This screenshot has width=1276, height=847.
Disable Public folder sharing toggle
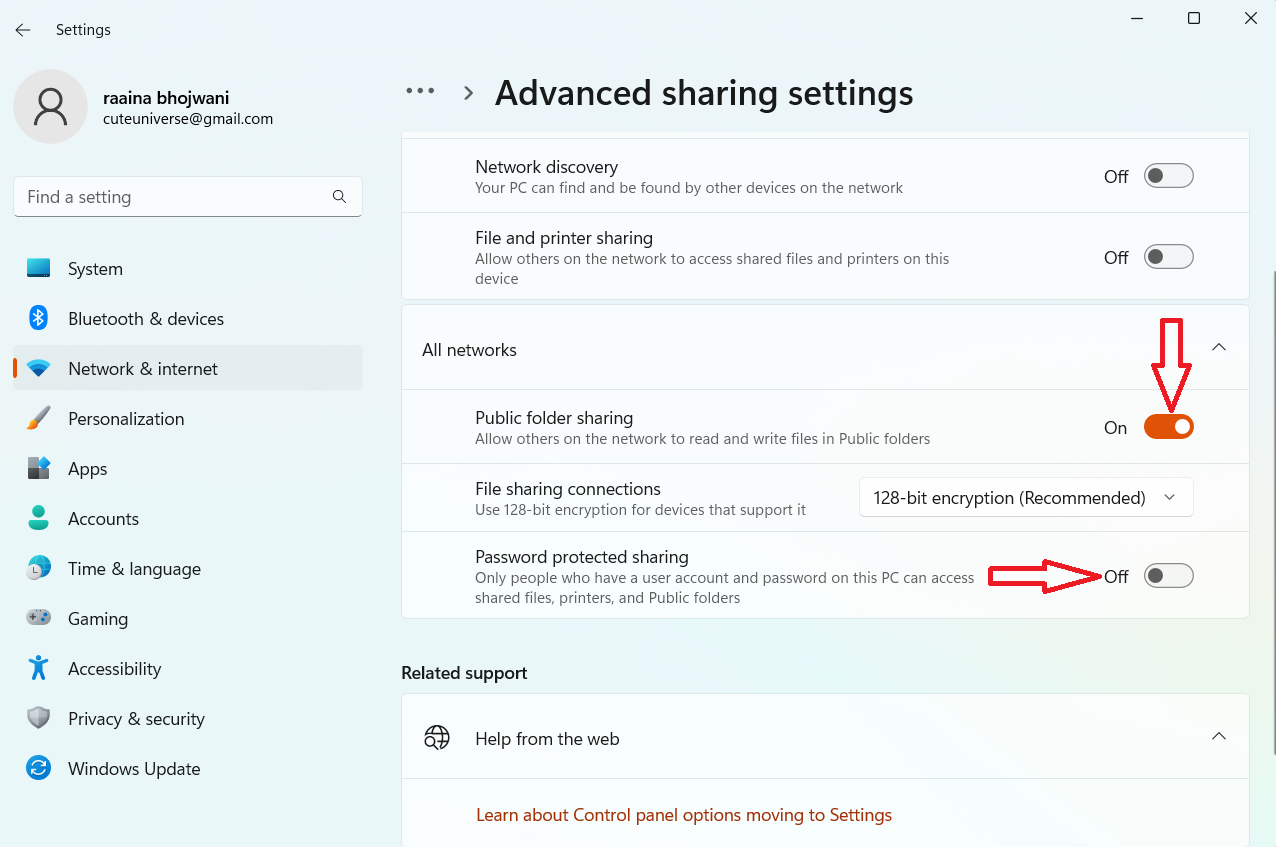coord(1168,427)
